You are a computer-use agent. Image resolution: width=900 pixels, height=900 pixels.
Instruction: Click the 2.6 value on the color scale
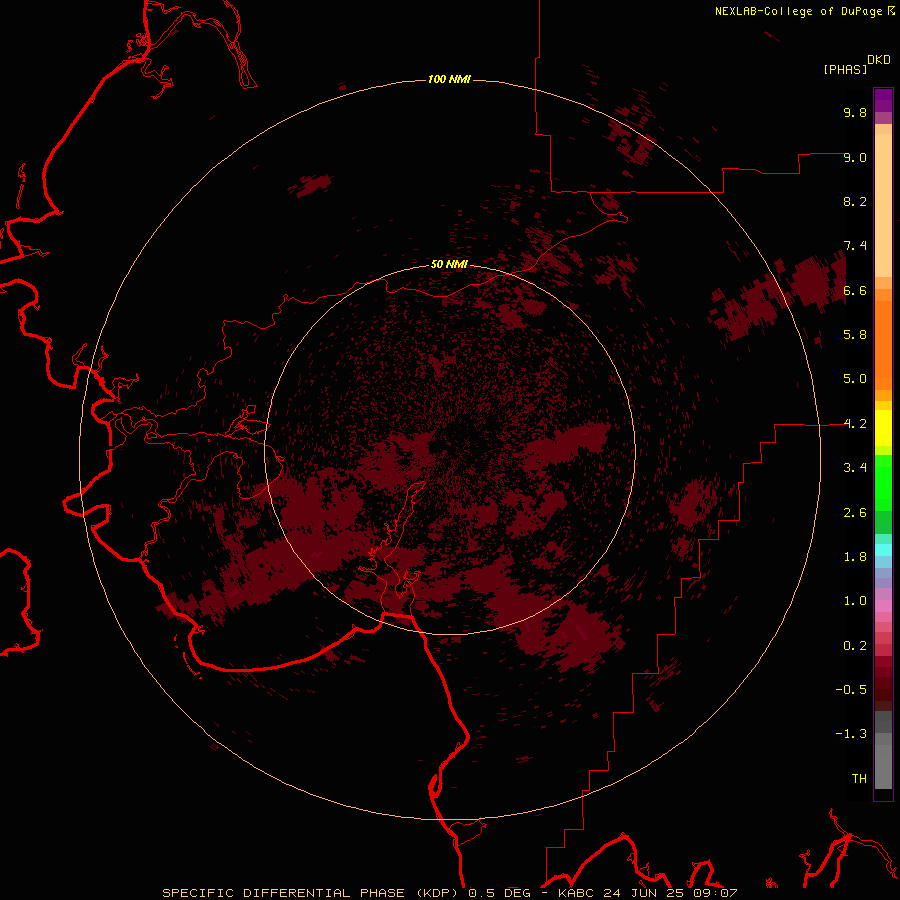pyautogui.click(x=855, y=513)
